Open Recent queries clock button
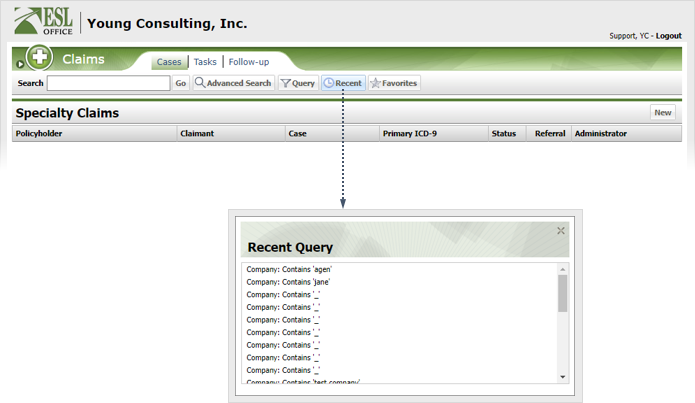Viewport: 695px width, 403px height. click(343, 83)
